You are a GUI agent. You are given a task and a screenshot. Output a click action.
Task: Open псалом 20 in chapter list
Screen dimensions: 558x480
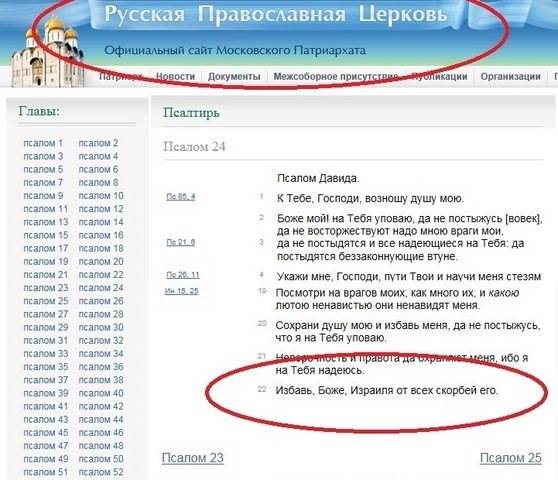coord(101,262)
